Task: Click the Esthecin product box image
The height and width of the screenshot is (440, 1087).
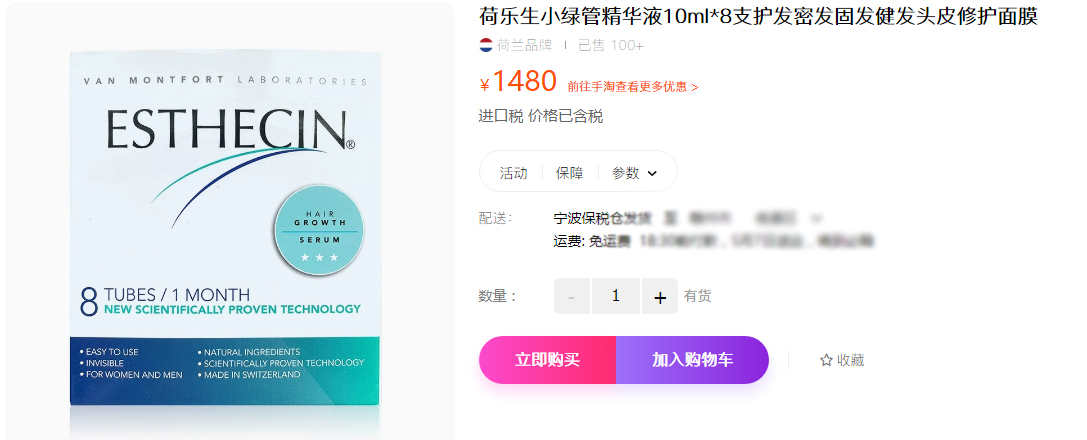Action: [224, 230]
